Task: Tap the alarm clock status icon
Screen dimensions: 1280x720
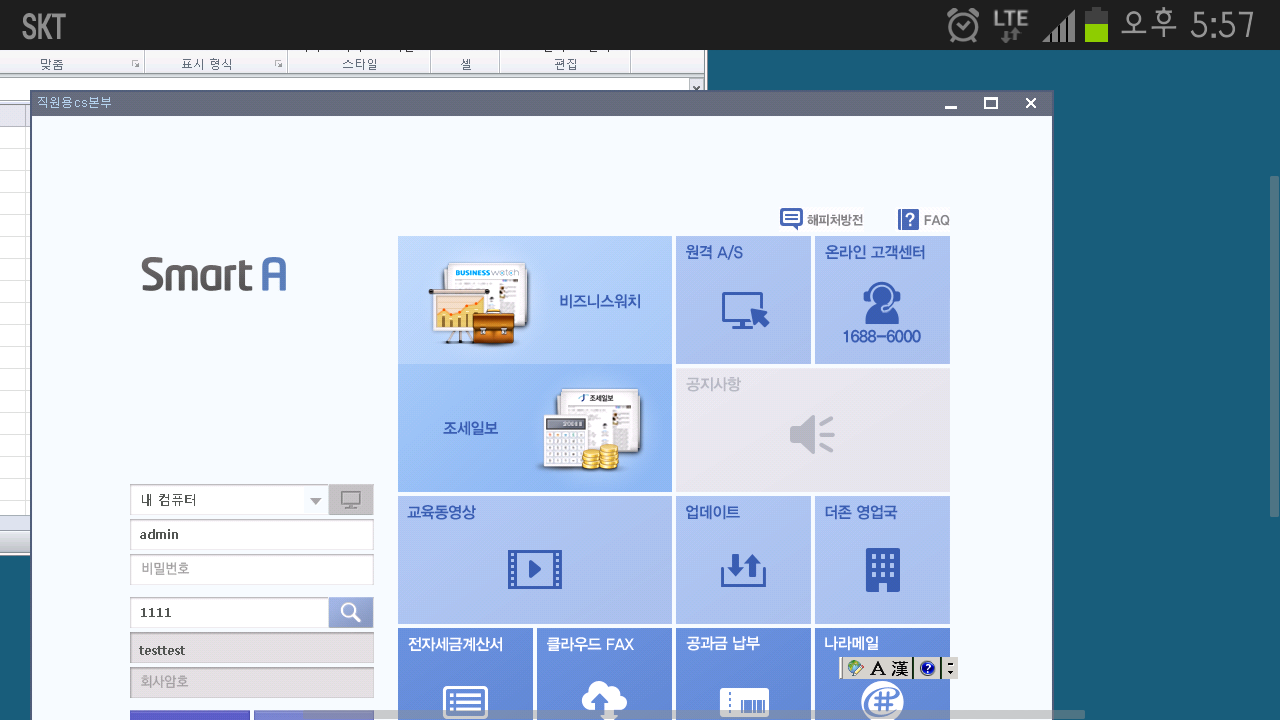Action: (963, 25)
